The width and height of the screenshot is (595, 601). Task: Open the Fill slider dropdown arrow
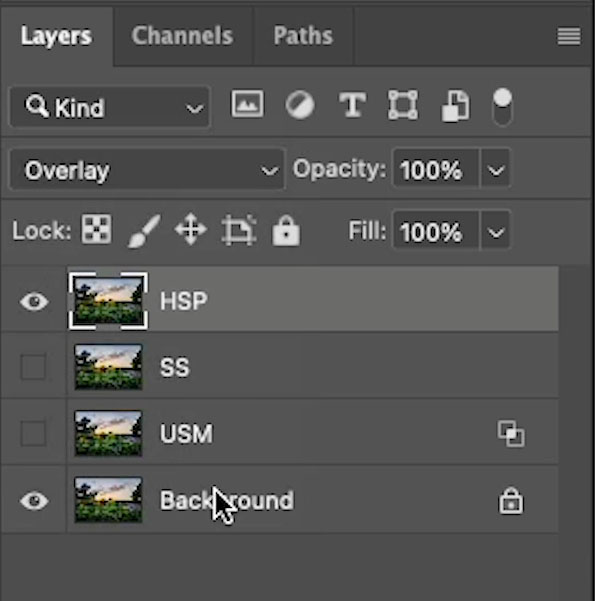(x=495, y=231)
